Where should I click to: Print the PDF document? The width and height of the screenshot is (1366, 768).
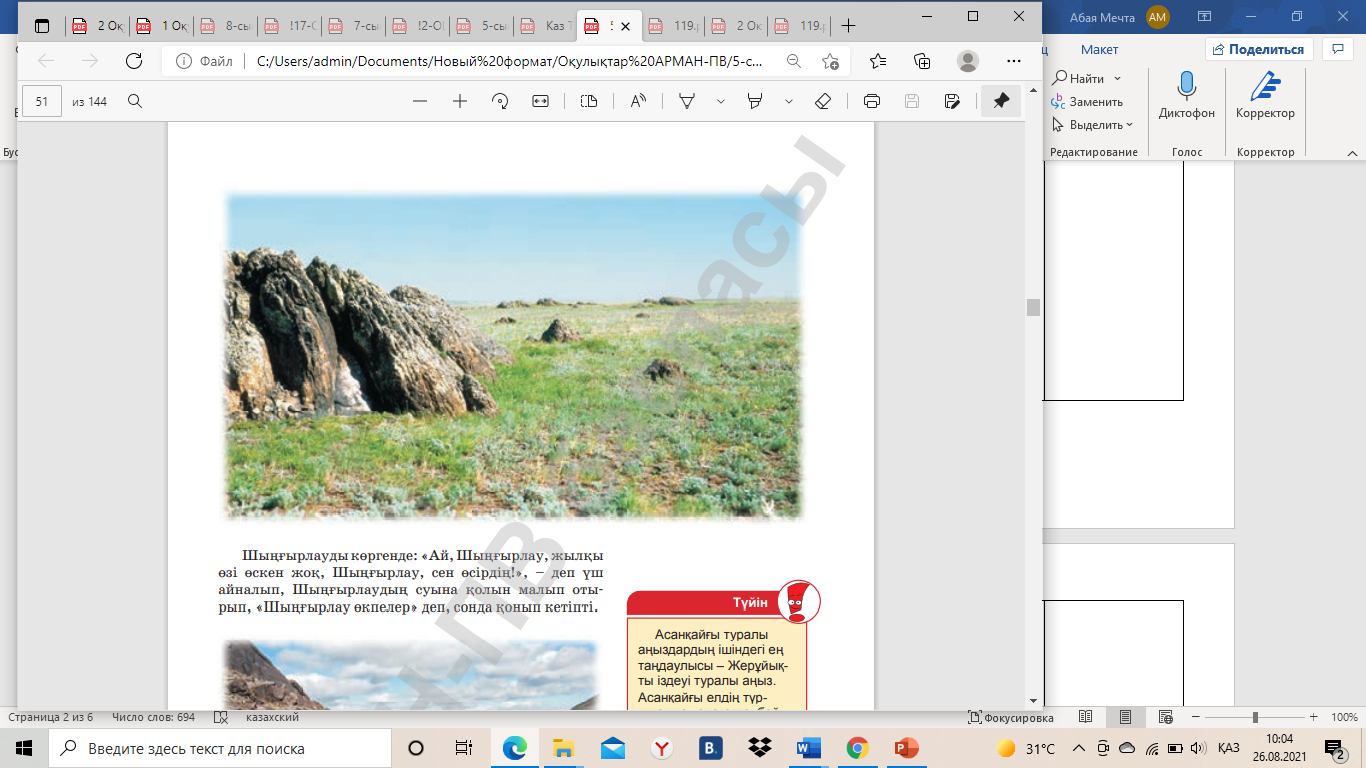coord(872,101)
